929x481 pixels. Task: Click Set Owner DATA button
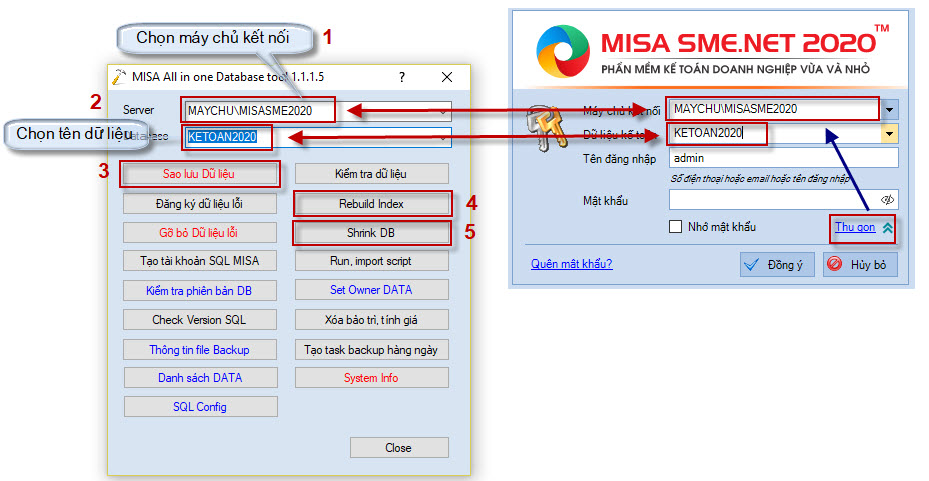(x=371, y=290)
